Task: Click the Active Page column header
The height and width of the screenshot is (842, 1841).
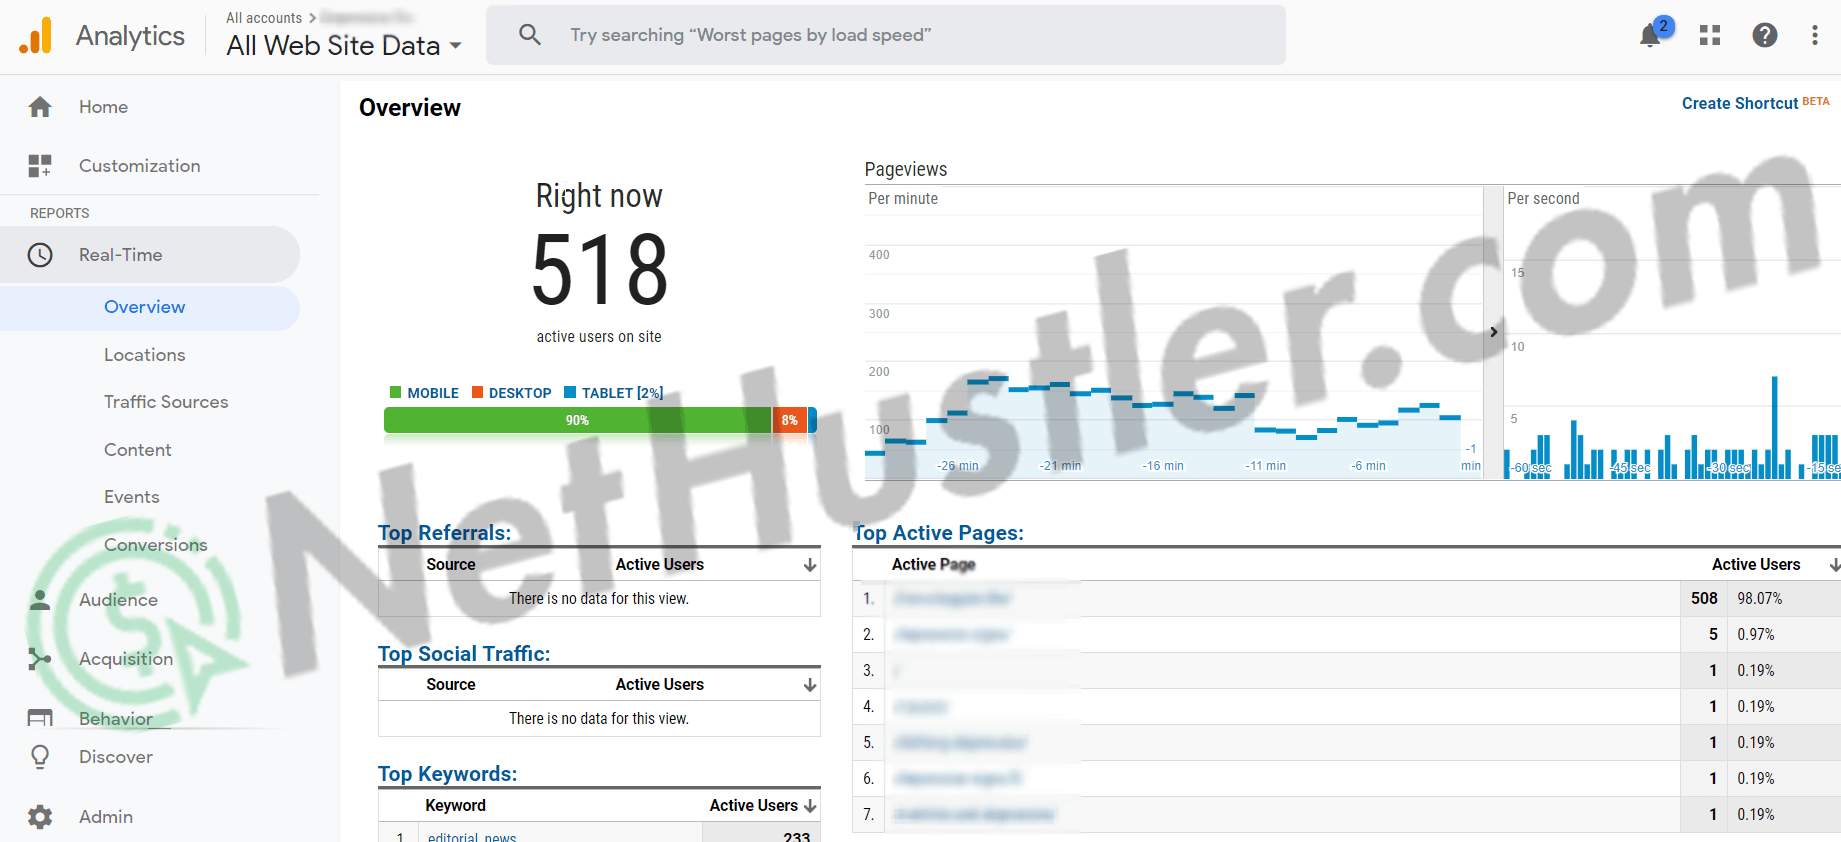Action: pyautogui.click(x=933, y=565)
